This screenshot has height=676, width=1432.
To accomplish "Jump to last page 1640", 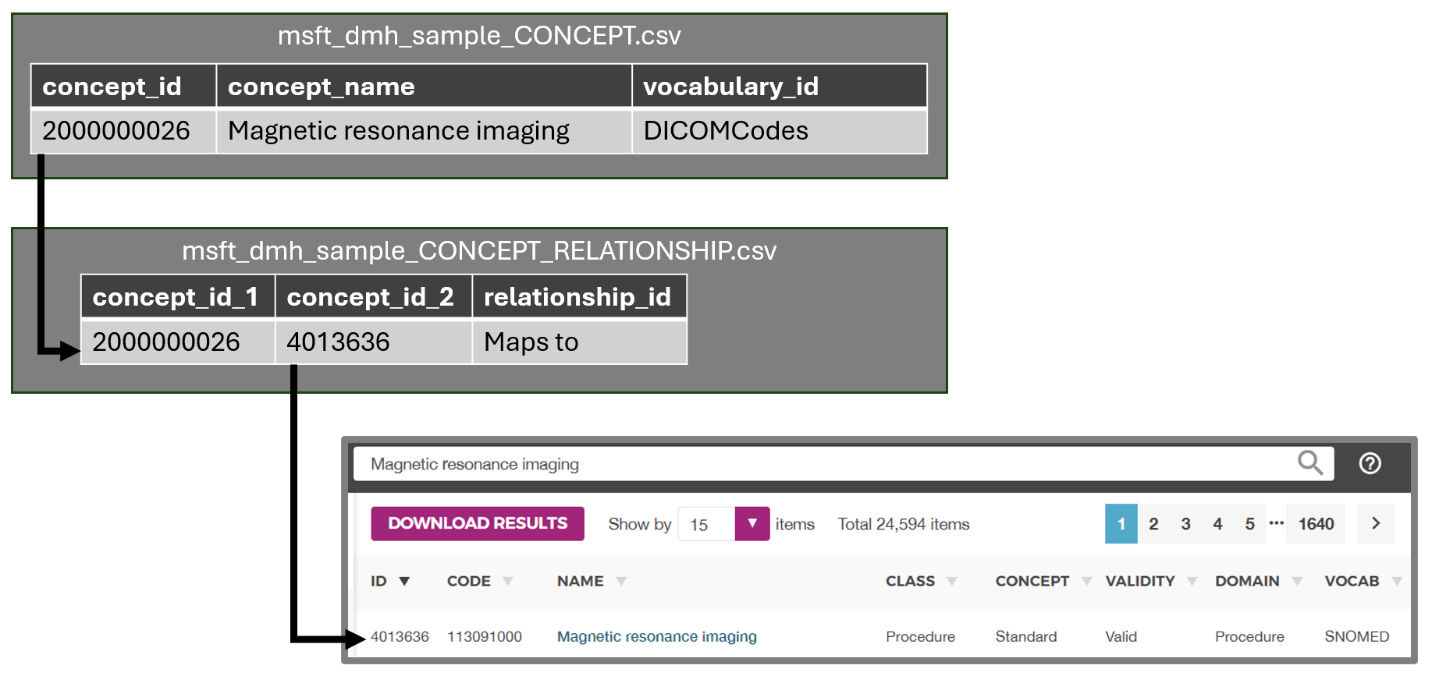I will coord(1316,524).
